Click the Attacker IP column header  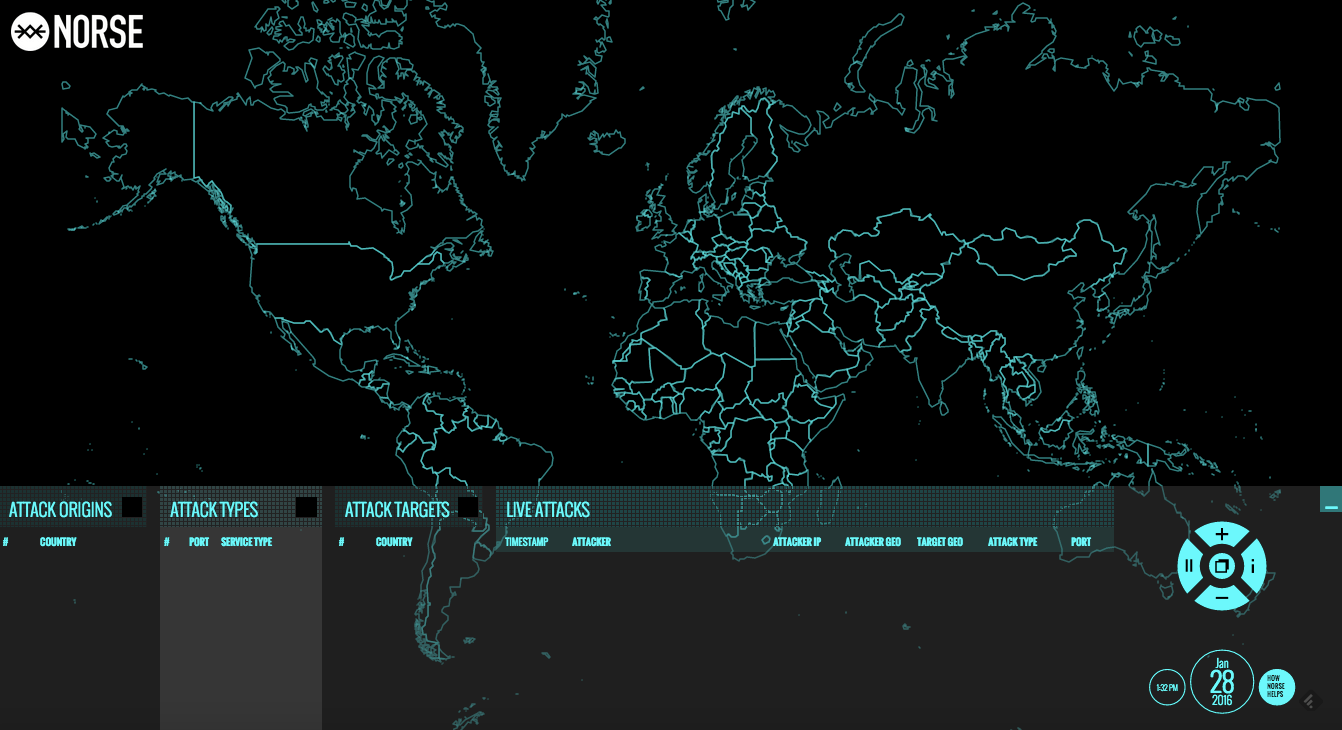pyautogui.click(x=796, y=542)
